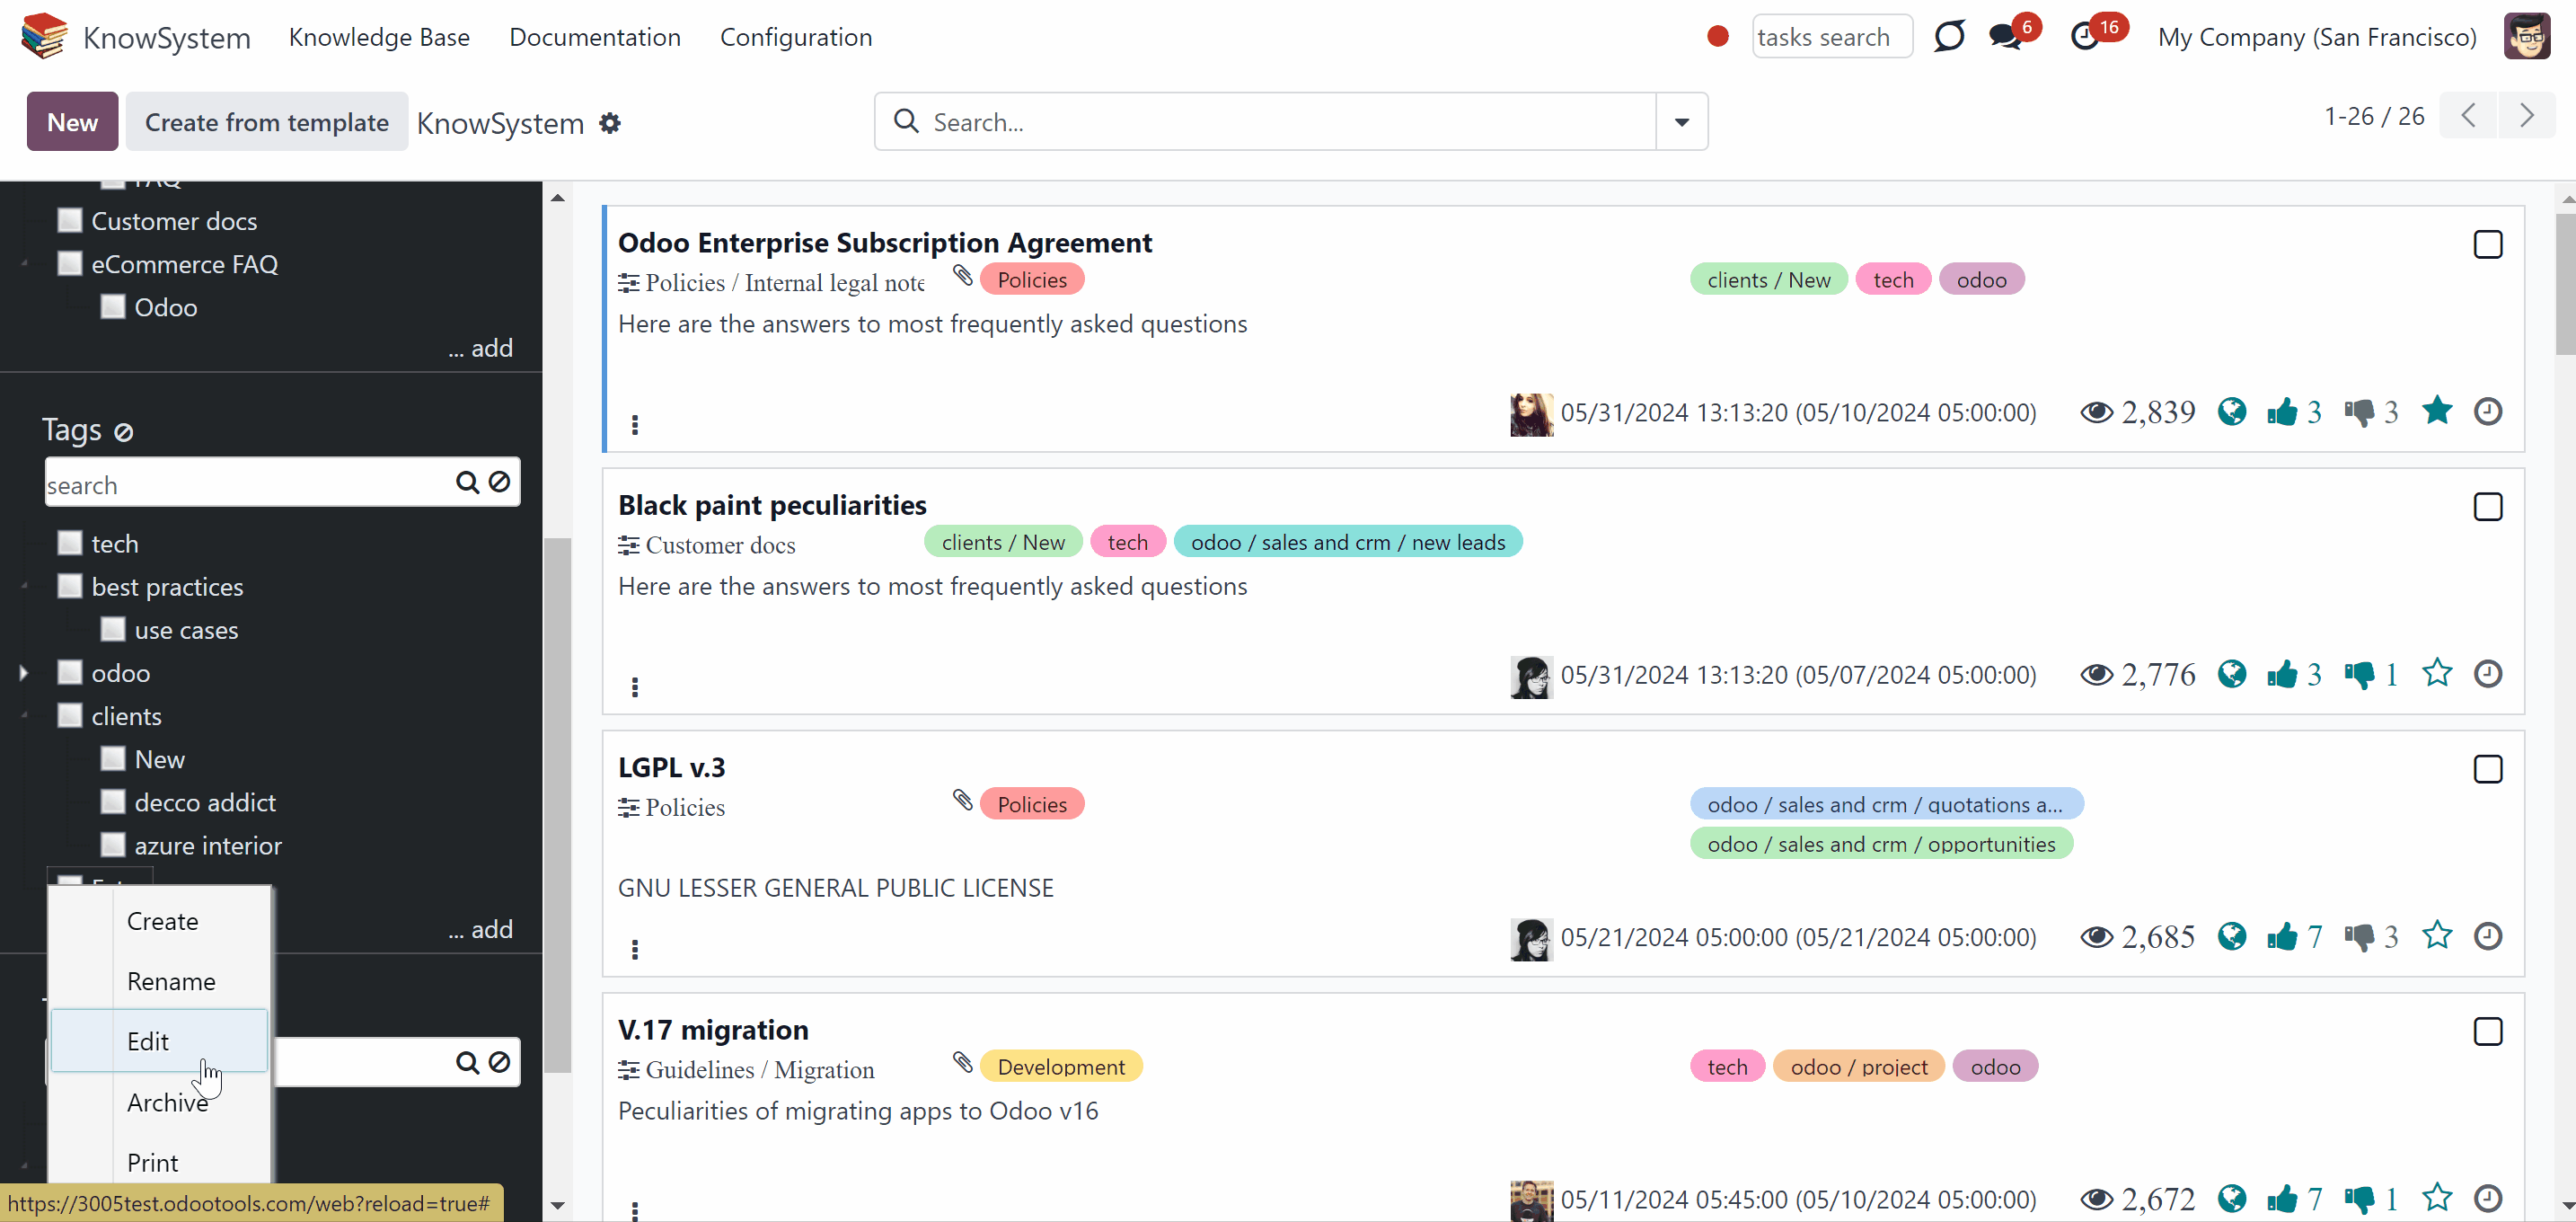Screen dimensions: 2576x1222
Task: Click the yellow Development label on V.17 migration
Action: point(1061,1066)
